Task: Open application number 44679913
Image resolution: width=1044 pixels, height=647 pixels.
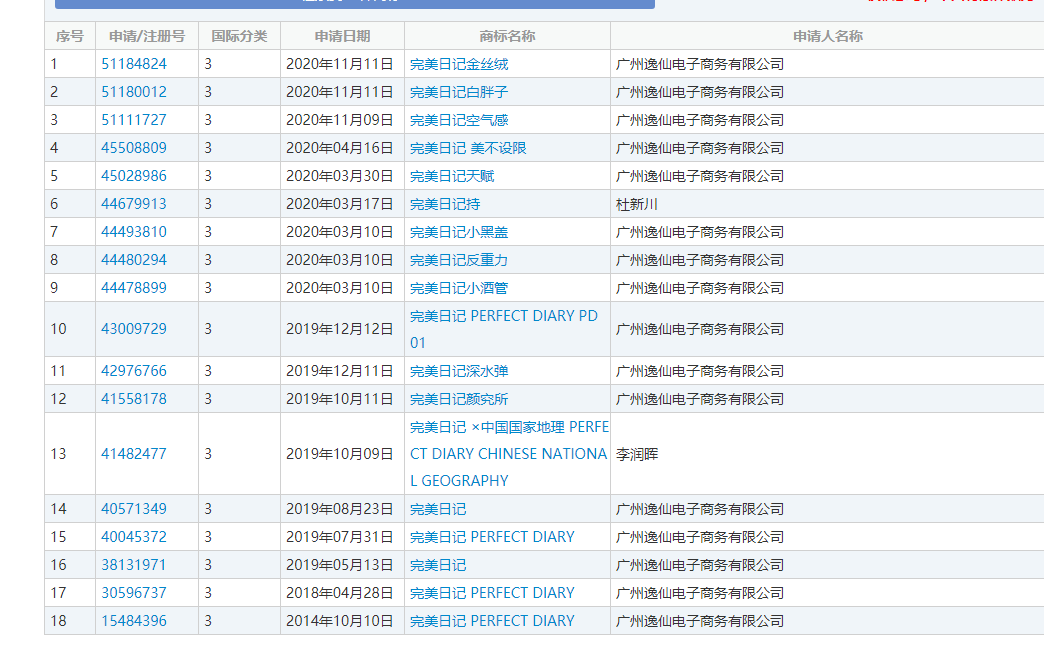Action: click(x=134, y=204)
